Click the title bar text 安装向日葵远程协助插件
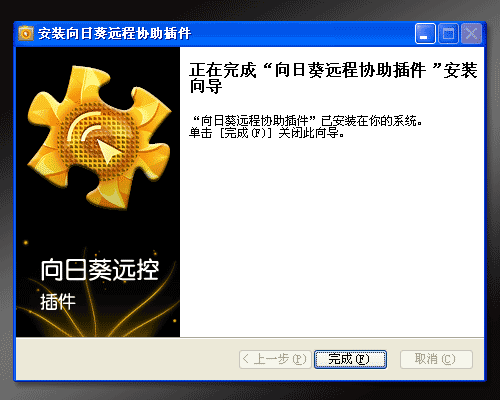 click(114, 34)
